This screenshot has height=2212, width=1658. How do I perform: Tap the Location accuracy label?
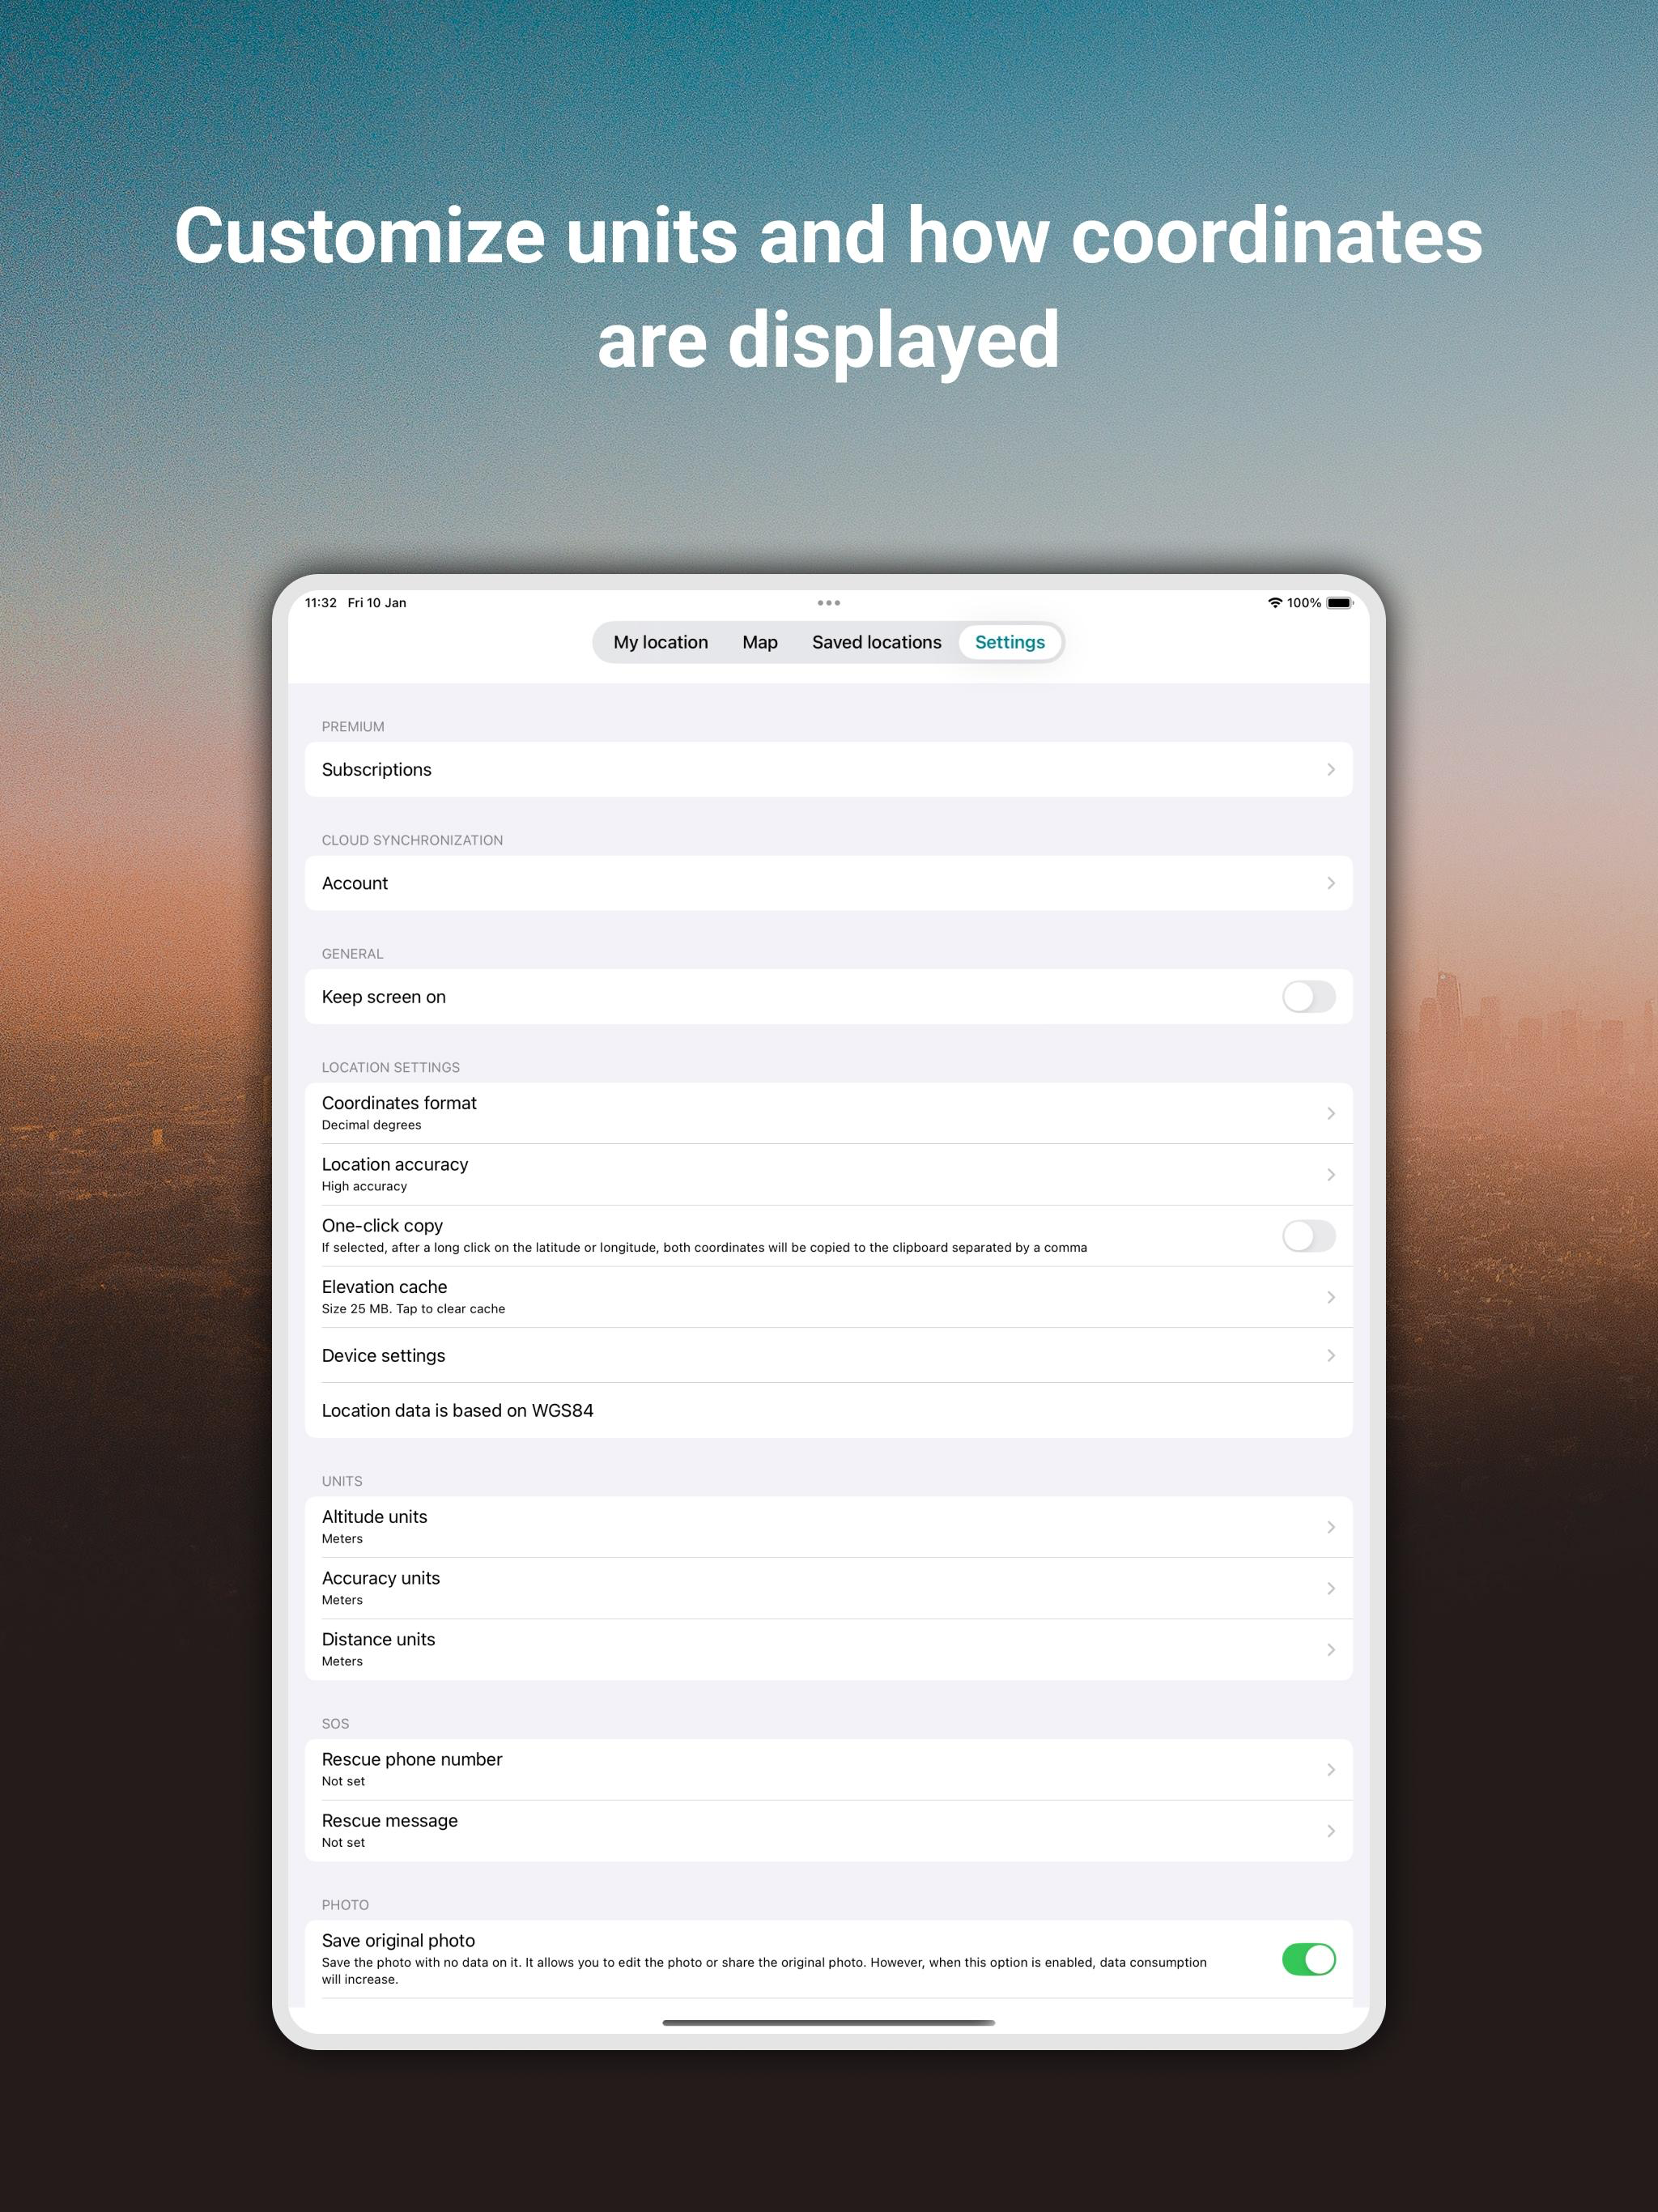point(395,1164)
